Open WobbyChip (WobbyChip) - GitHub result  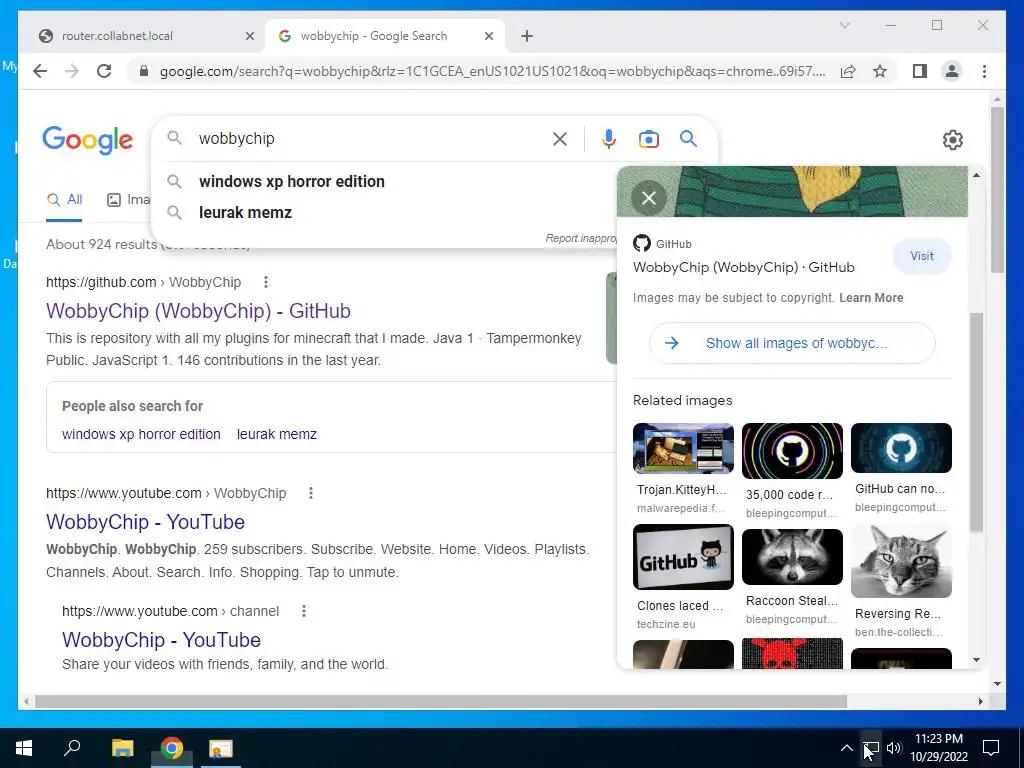pyautogui.click(x=198, y=311)
